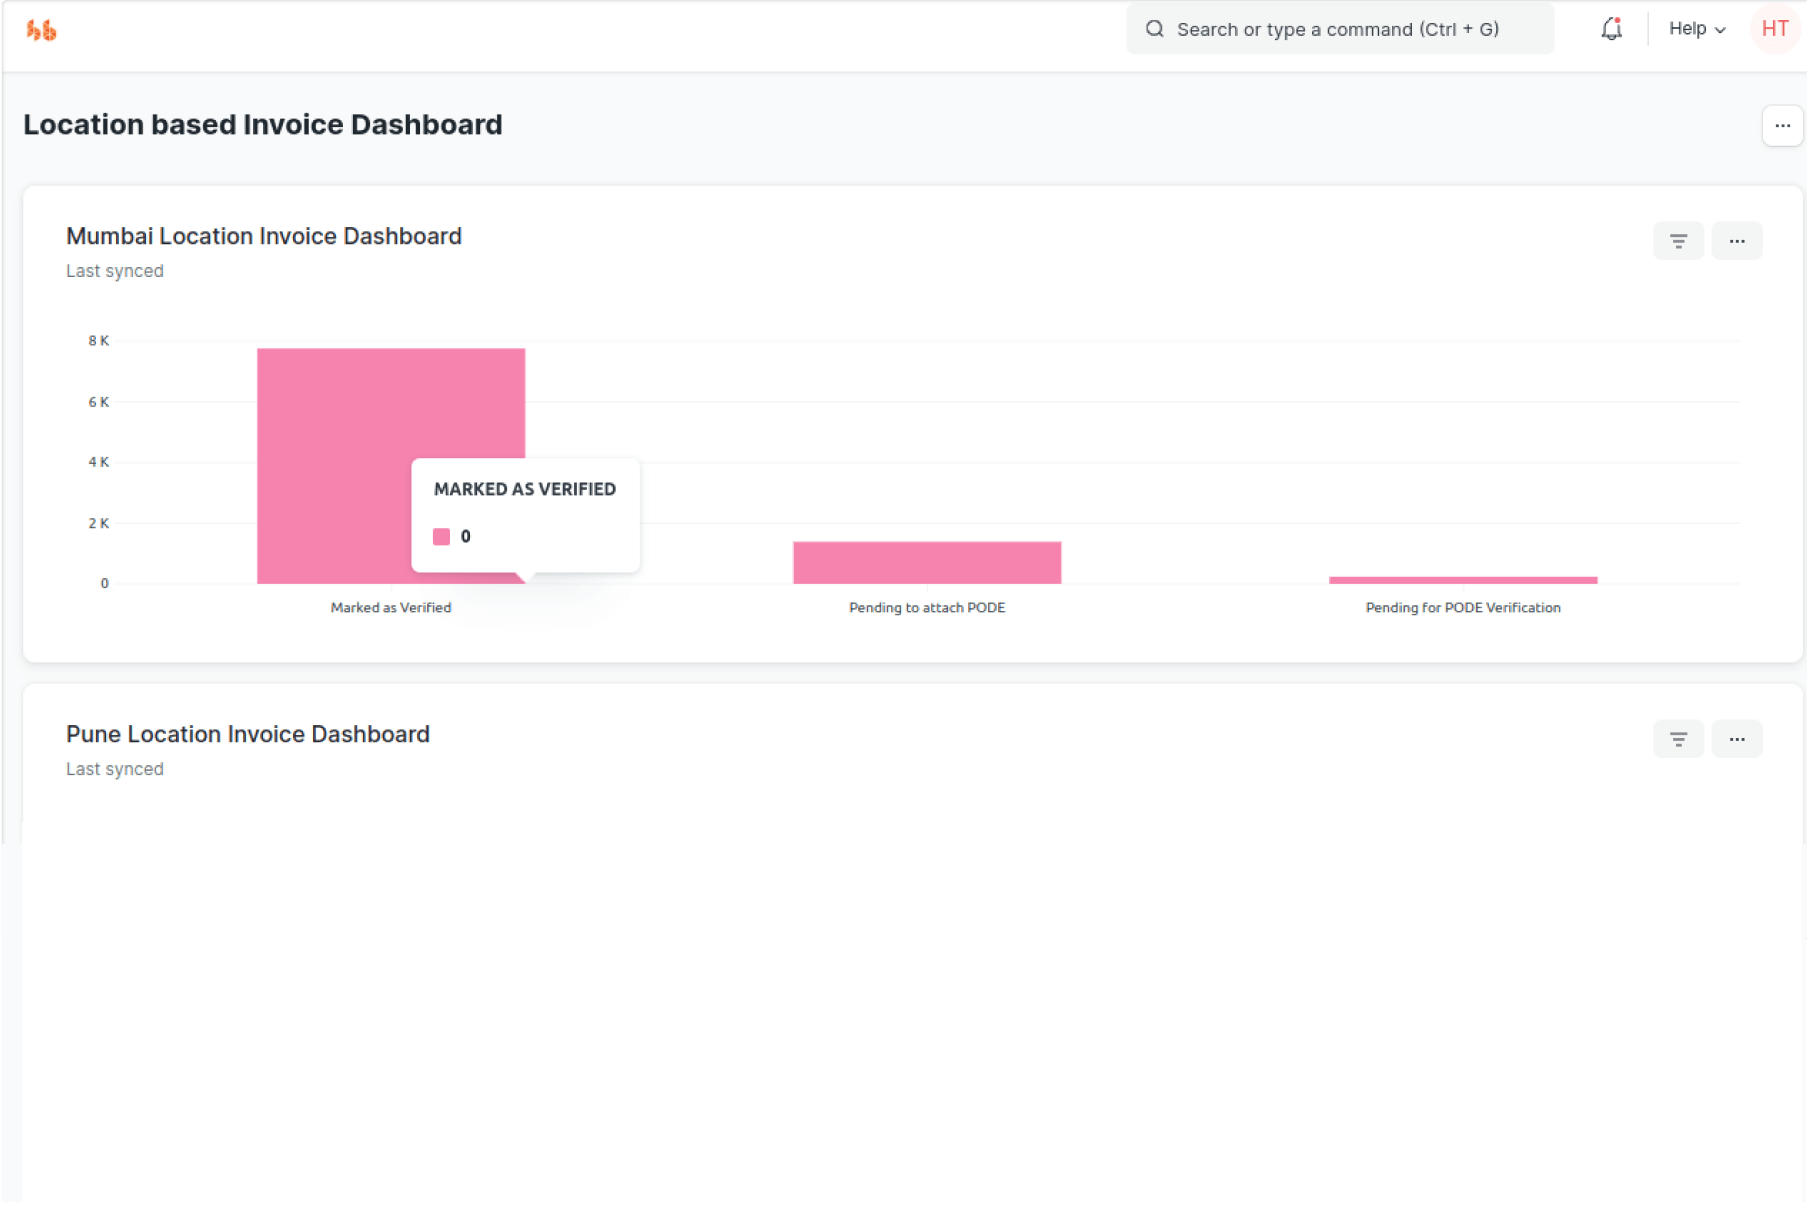Image resolution: width=1807 pixels, height=1206 pixels.
Task: Click Location based Invoice Dashboard heading
Action: coord(263,125)
